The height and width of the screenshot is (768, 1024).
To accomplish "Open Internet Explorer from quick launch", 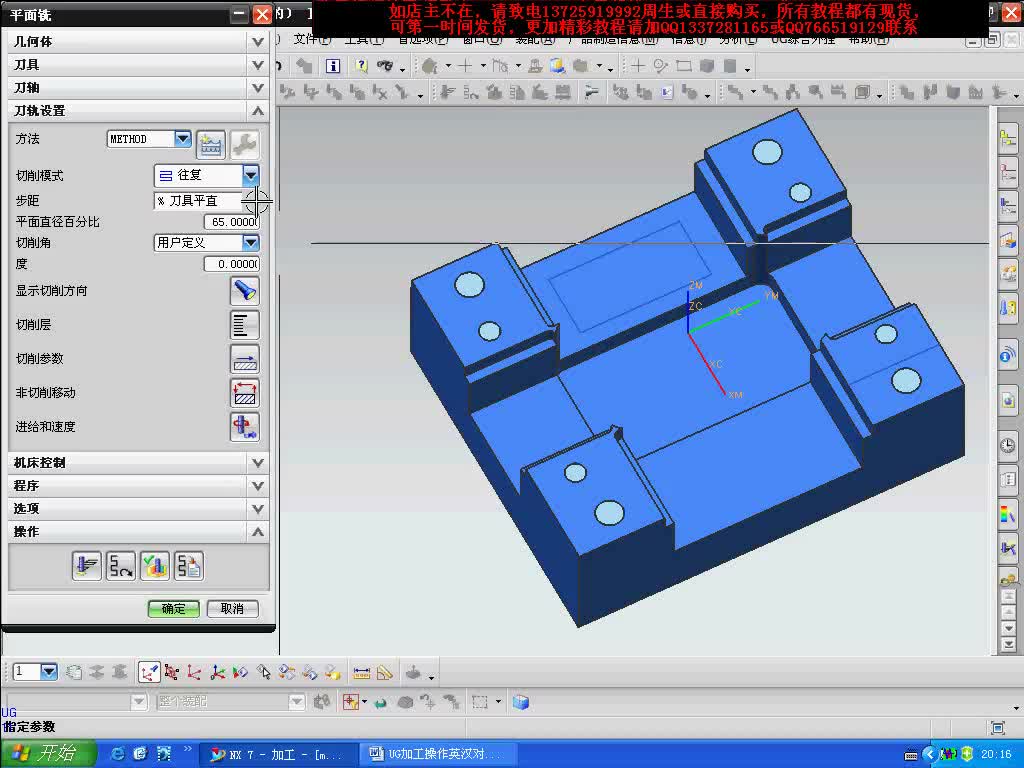I will (x=118, y=754).
